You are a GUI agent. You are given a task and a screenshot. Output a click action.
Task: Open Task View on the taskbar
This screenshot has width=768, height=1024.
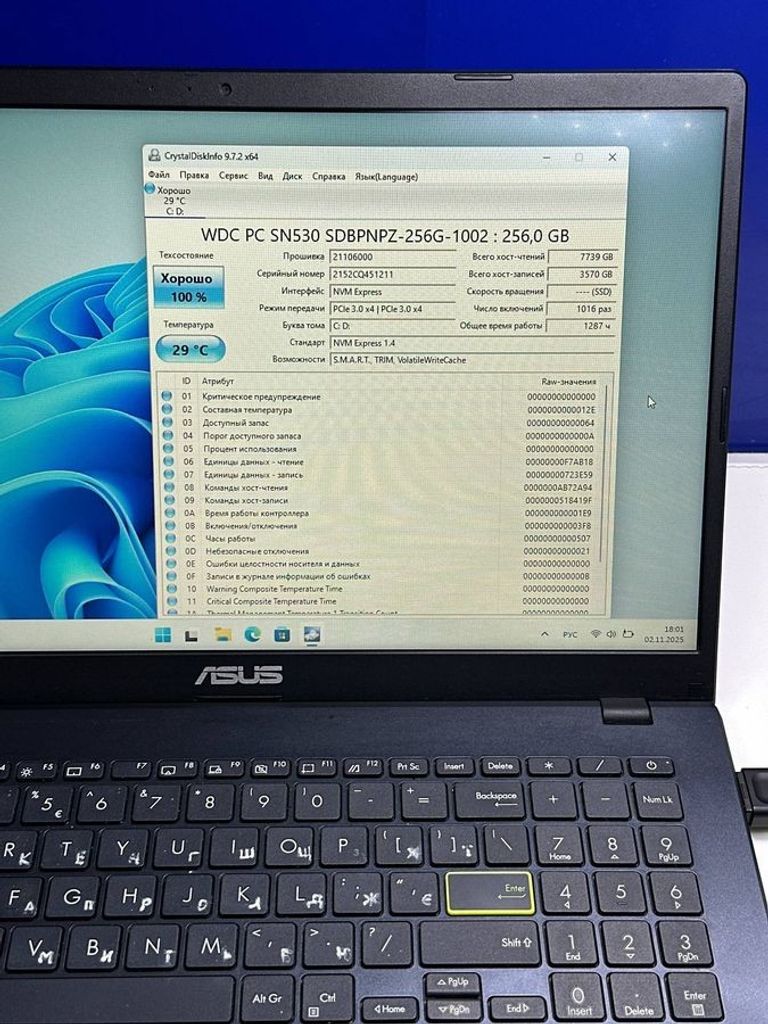coord(191,635)
